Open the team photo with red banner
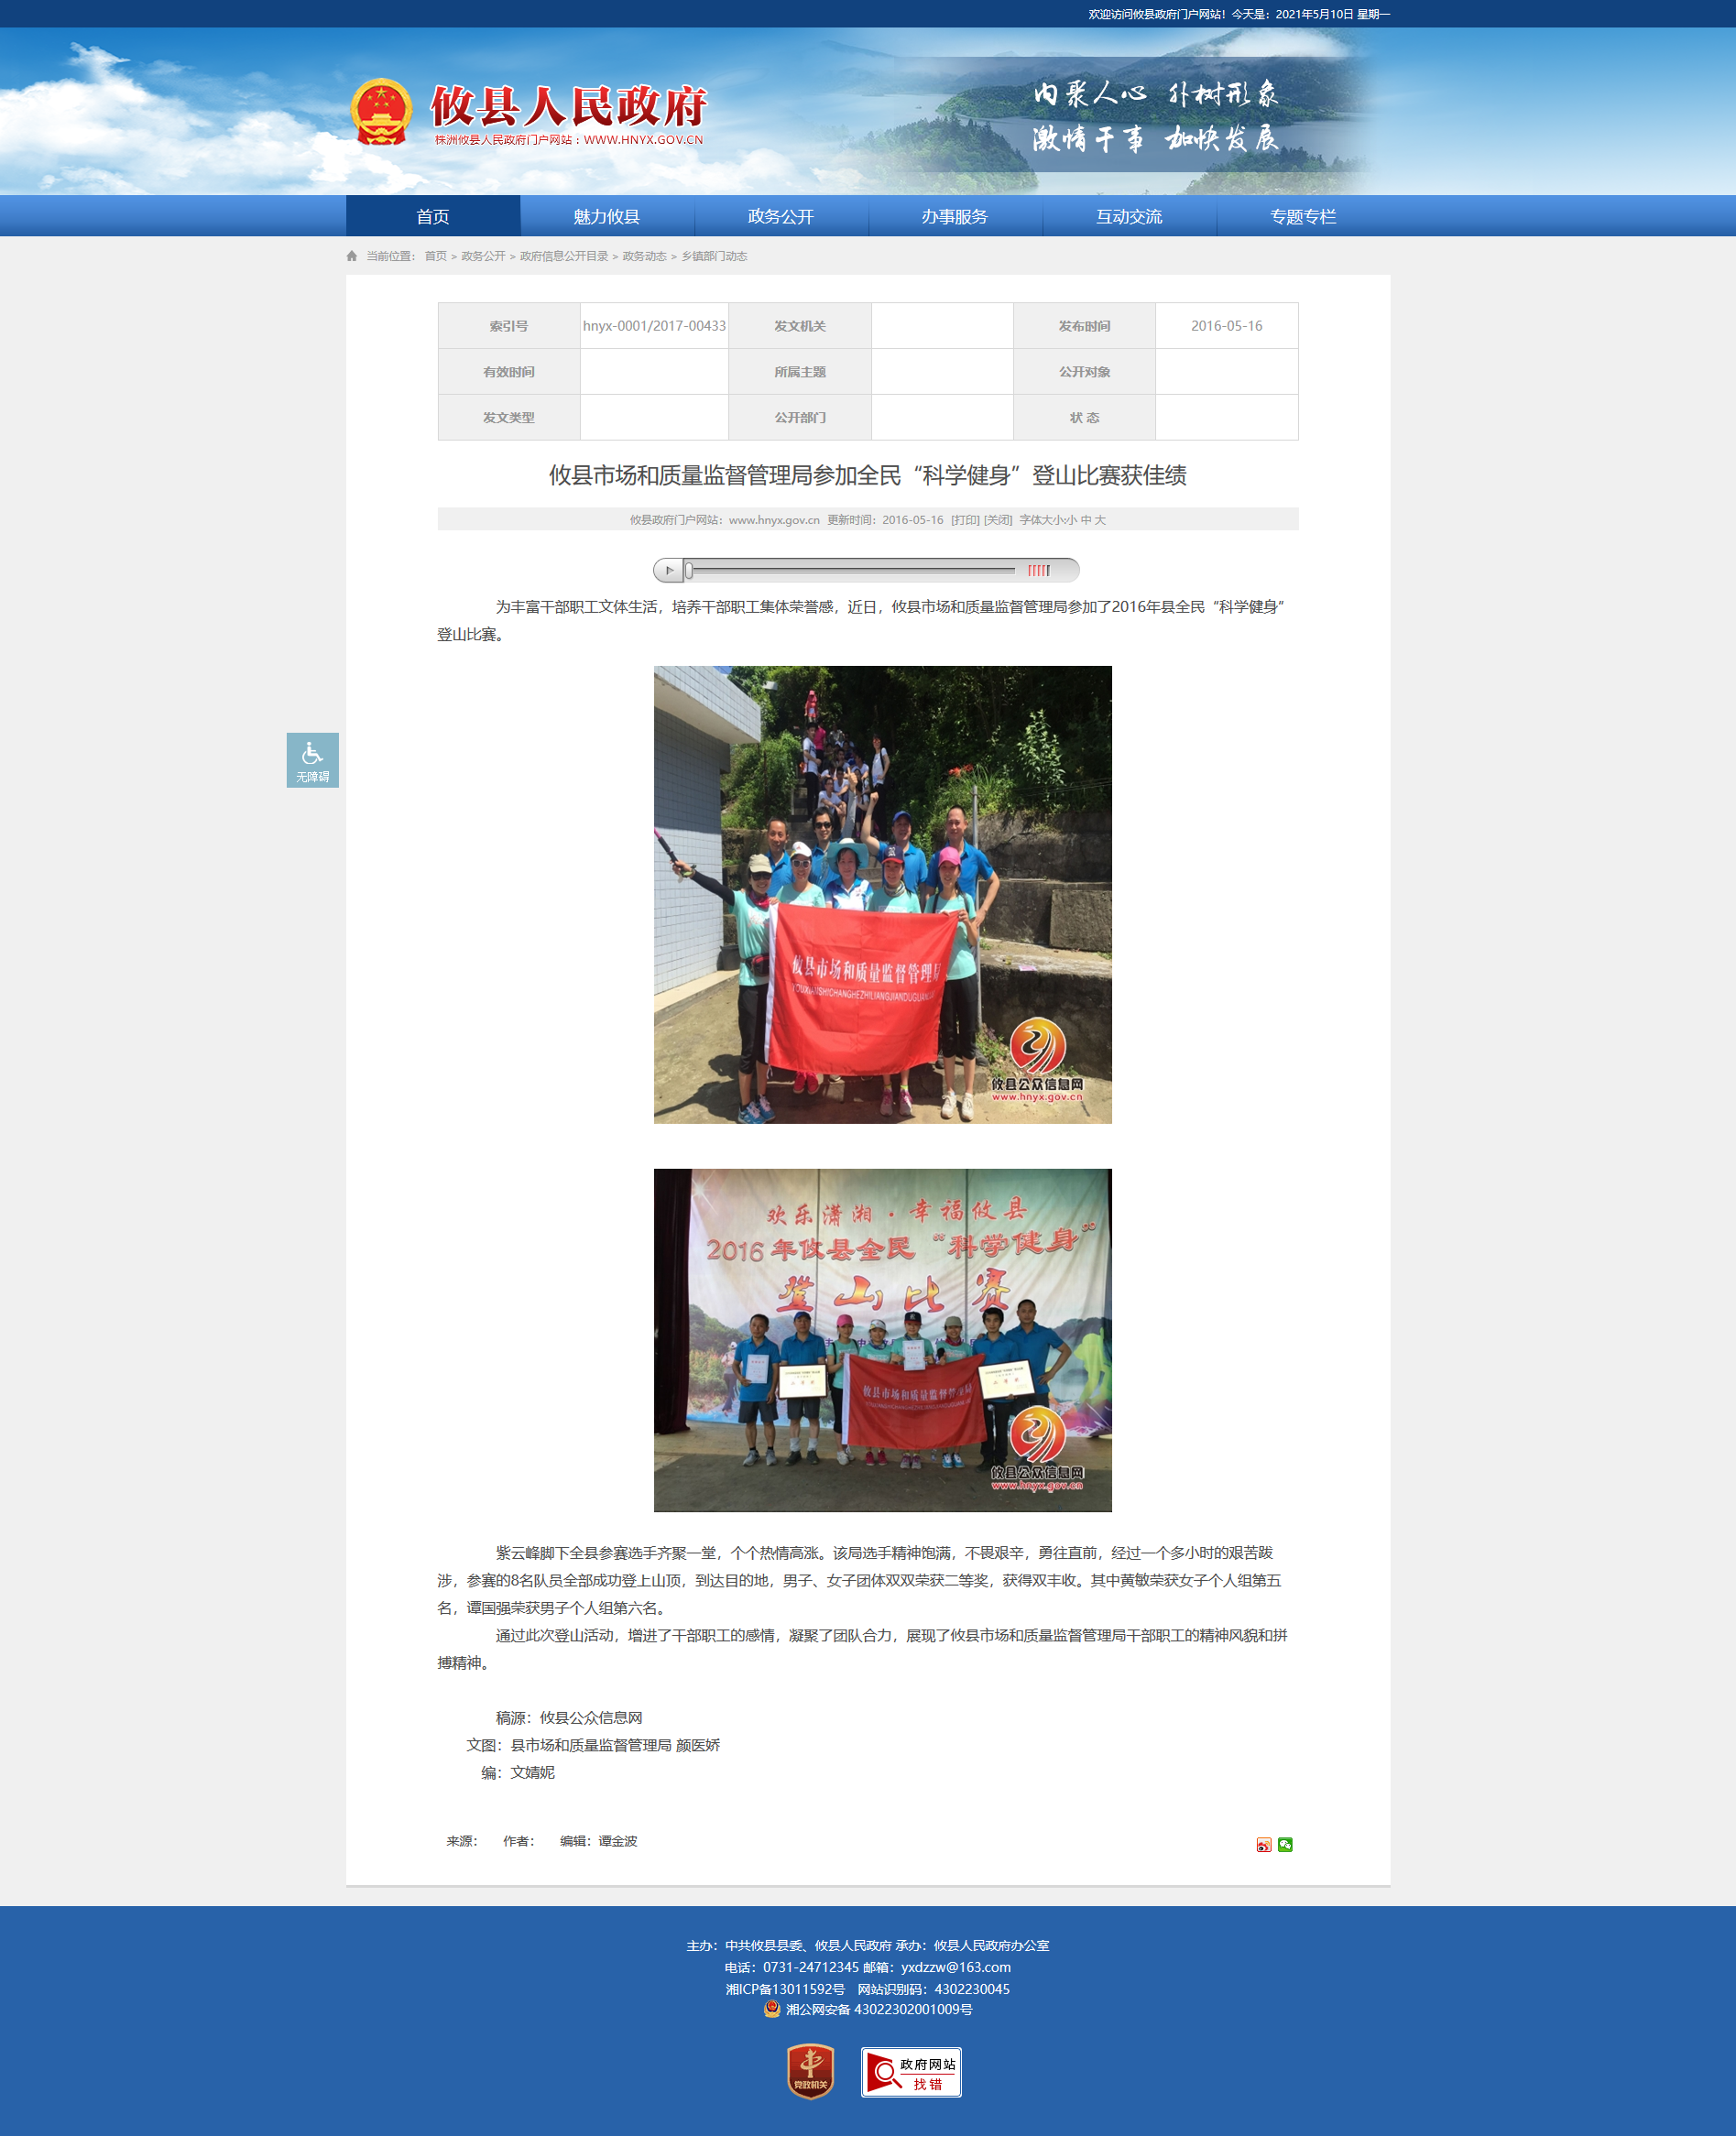The image size is (1736, 2136). tap(883, 895)
